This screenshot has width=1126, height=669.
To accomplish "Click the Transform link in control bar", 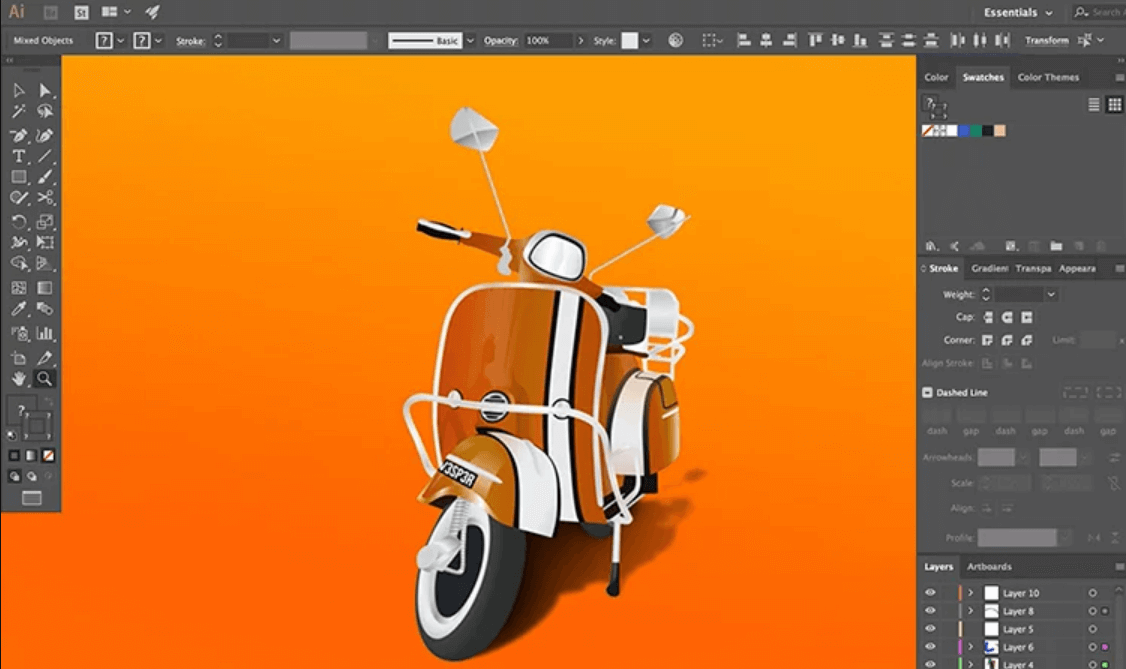I will coord(1046,41).
